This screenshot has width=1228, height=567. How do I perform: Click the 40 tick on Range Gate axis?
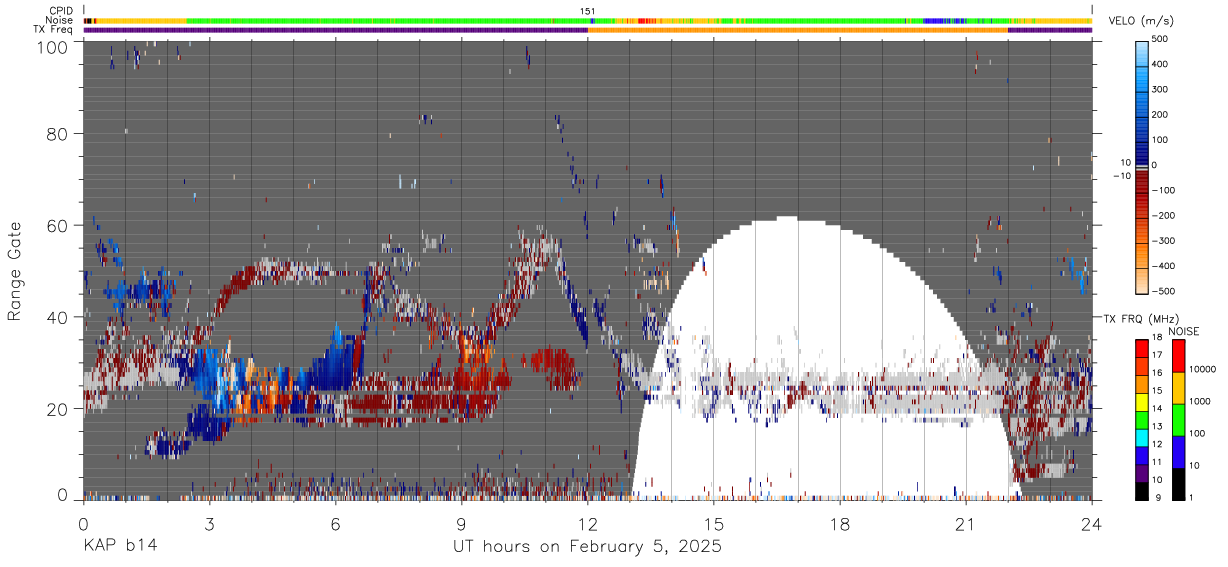56,317
